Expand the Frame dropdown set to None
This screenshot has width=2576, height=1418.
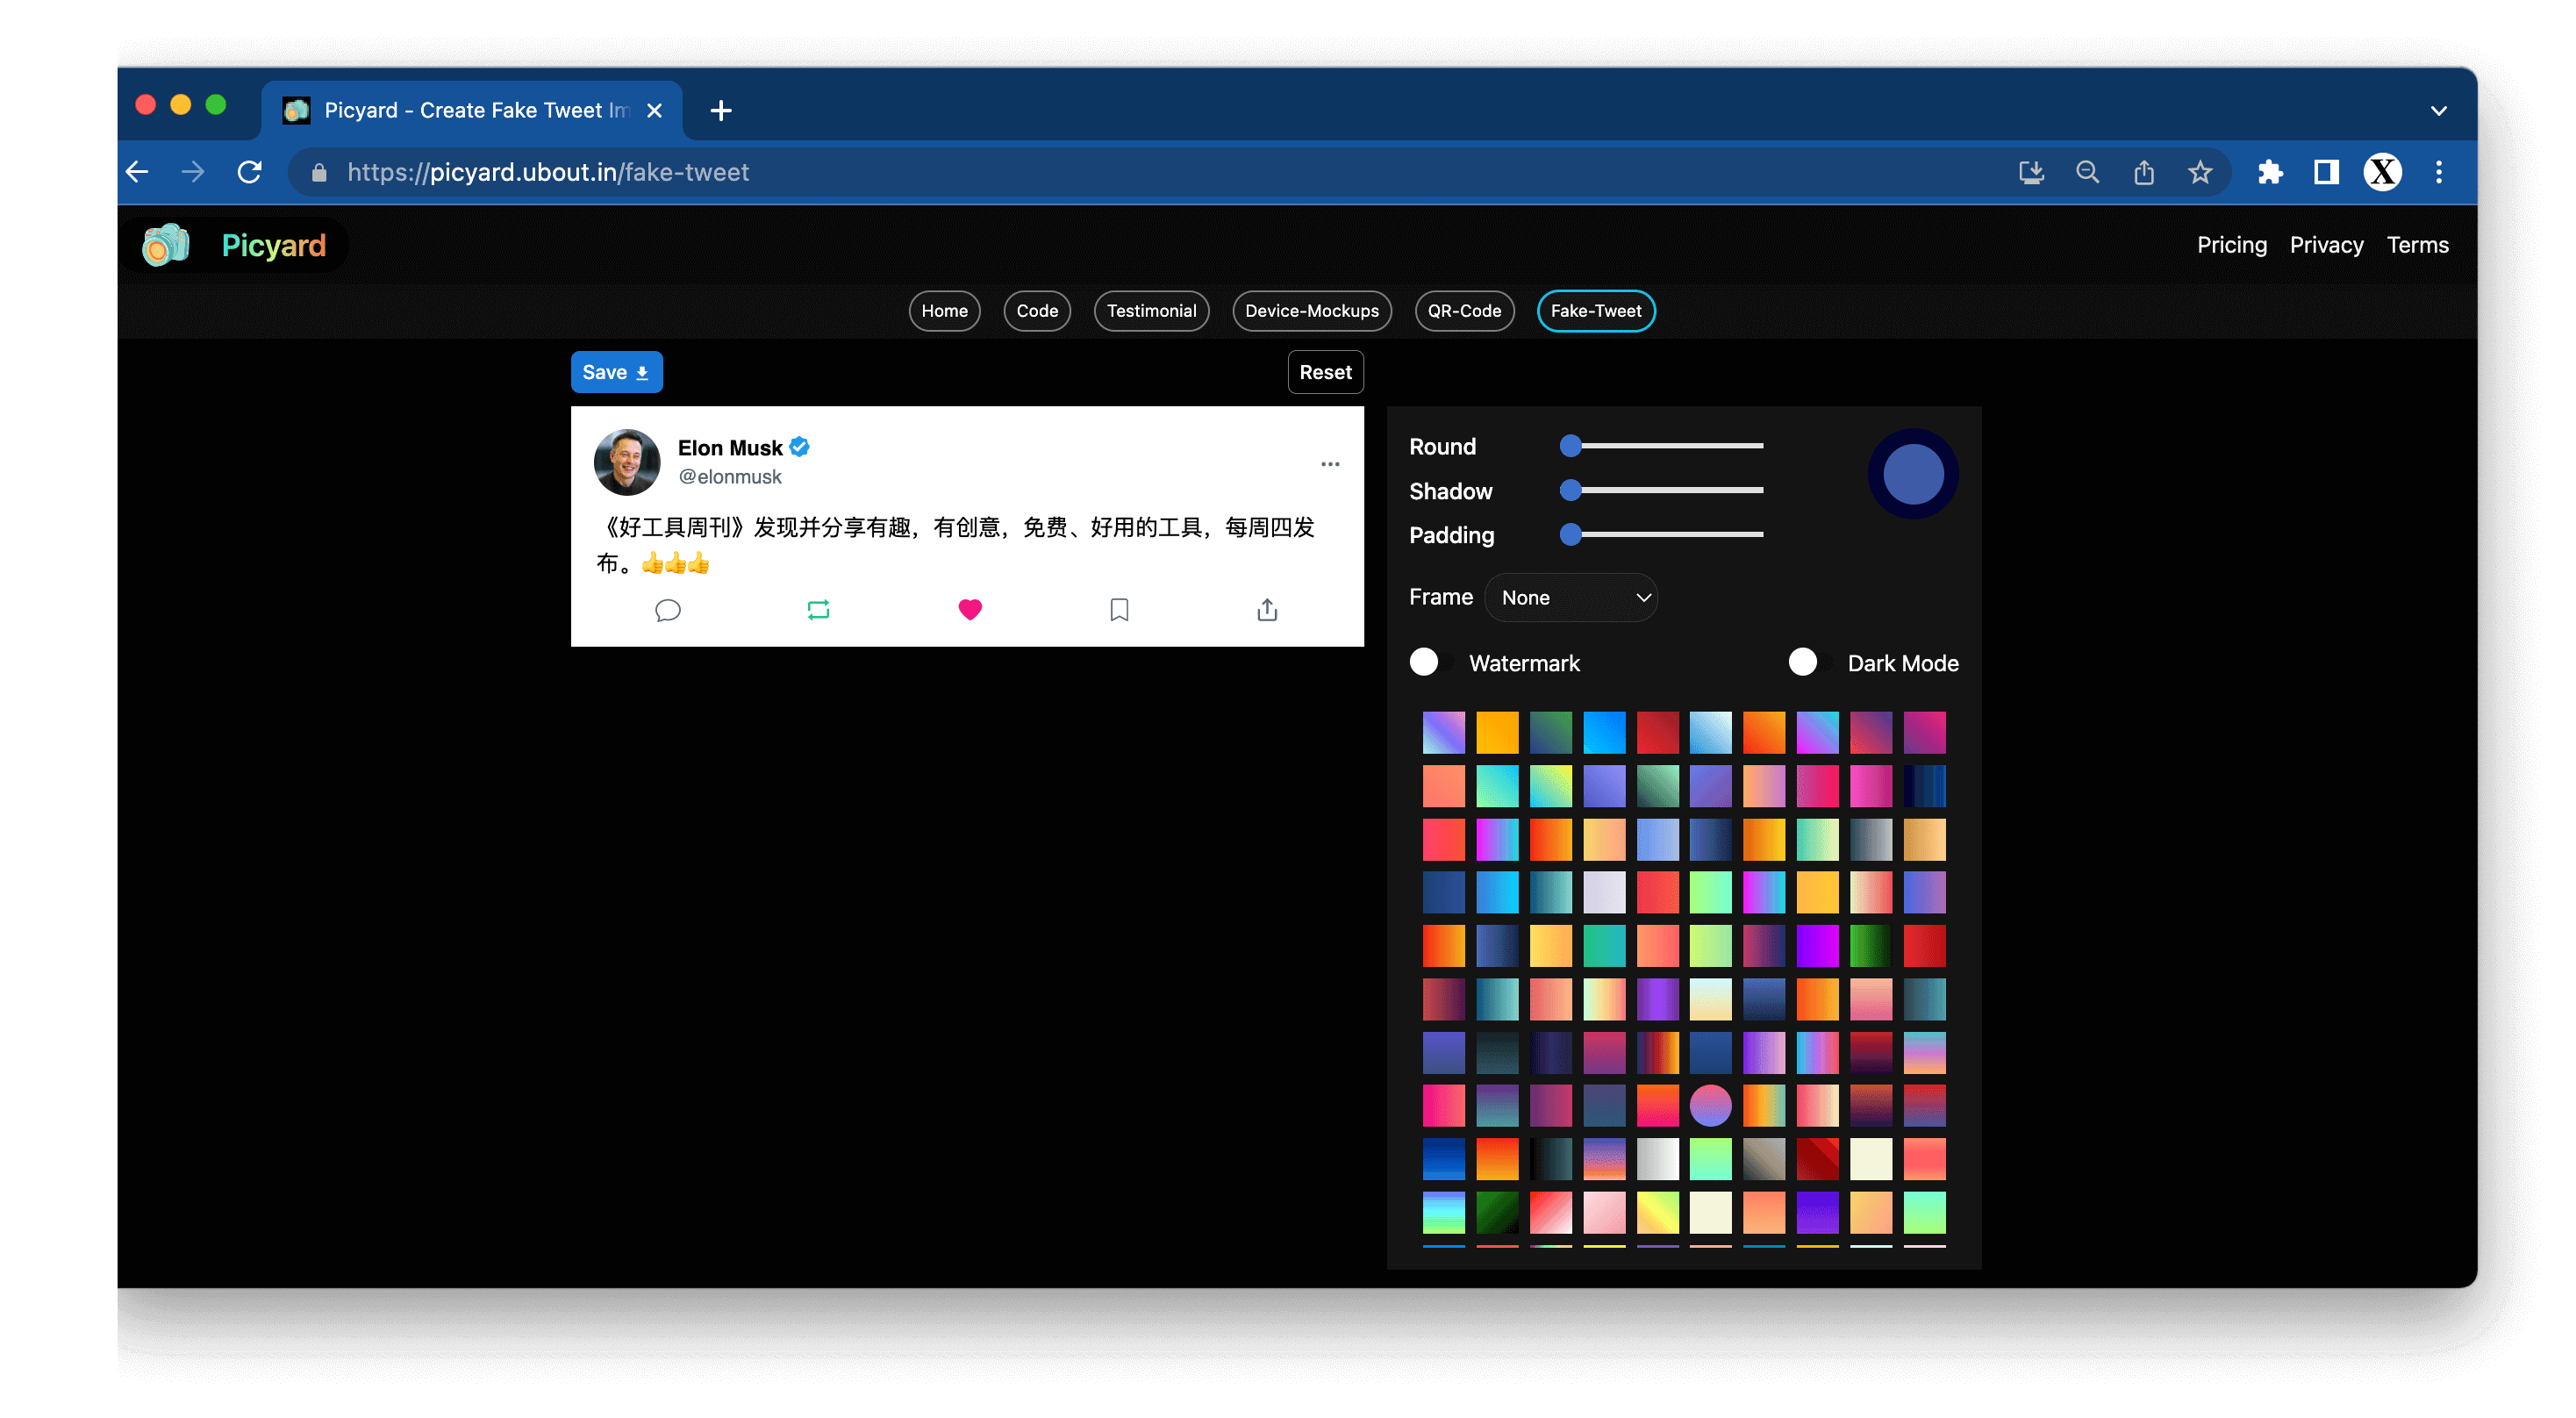pos(1571,597)
